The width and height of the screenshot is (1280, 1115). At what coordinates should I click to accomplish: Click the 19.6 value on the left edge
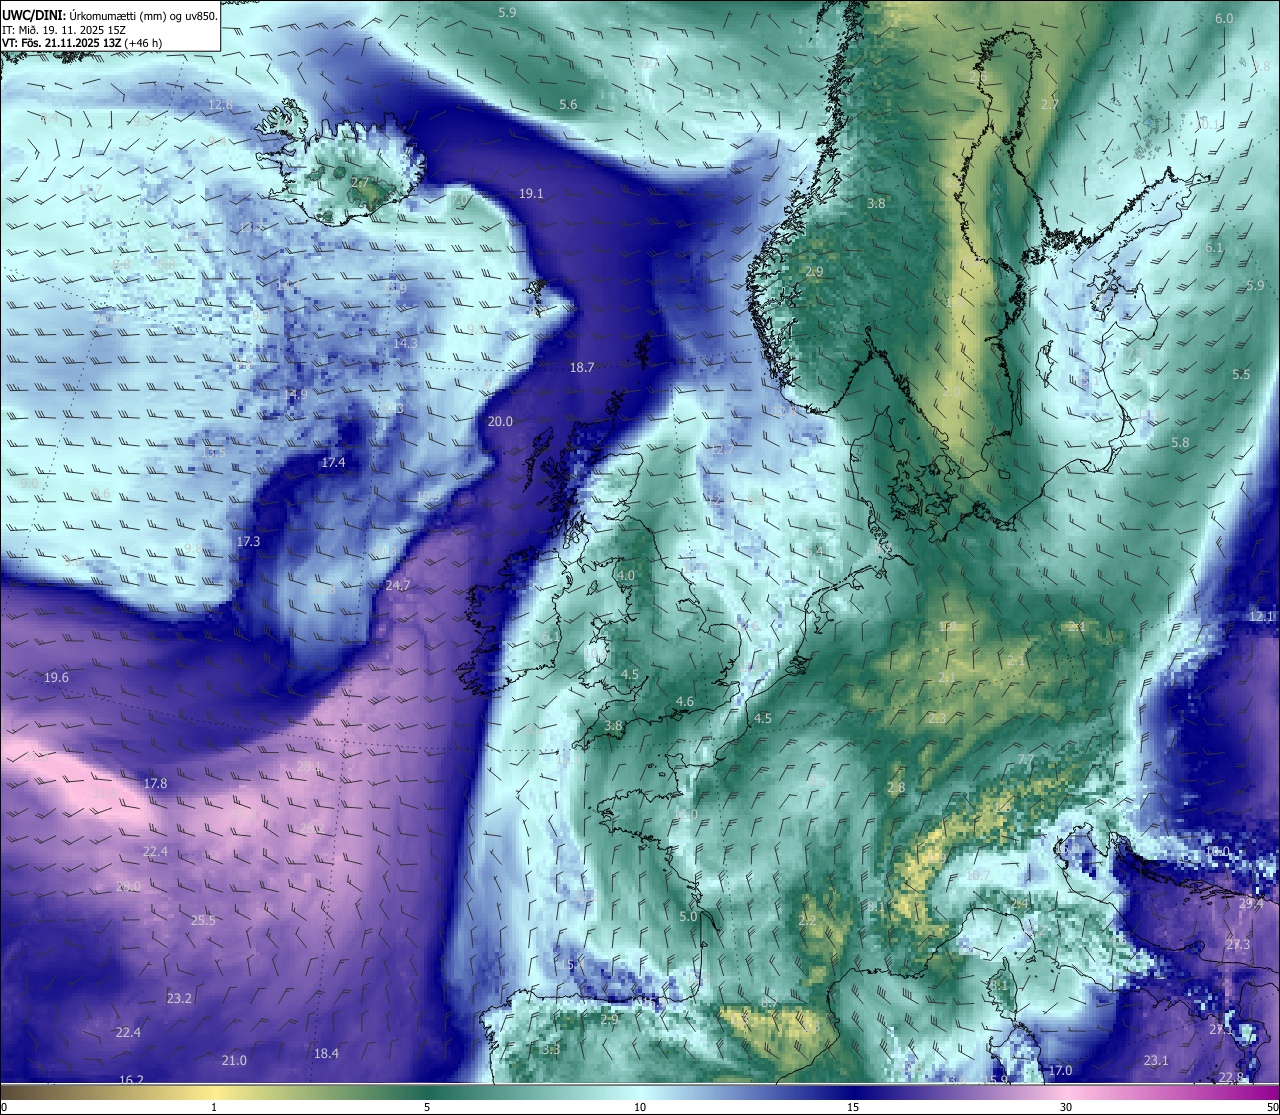click(x=56, y=678)
